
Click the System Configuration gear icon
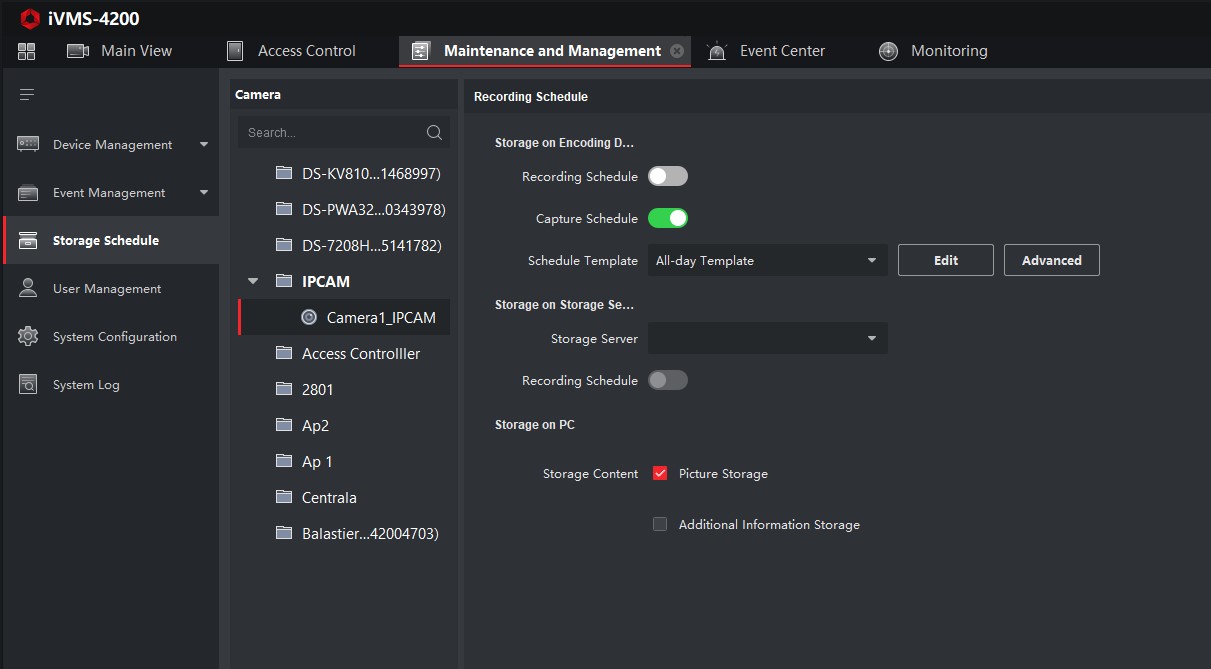pyautogui.click(x=28, y=337)
